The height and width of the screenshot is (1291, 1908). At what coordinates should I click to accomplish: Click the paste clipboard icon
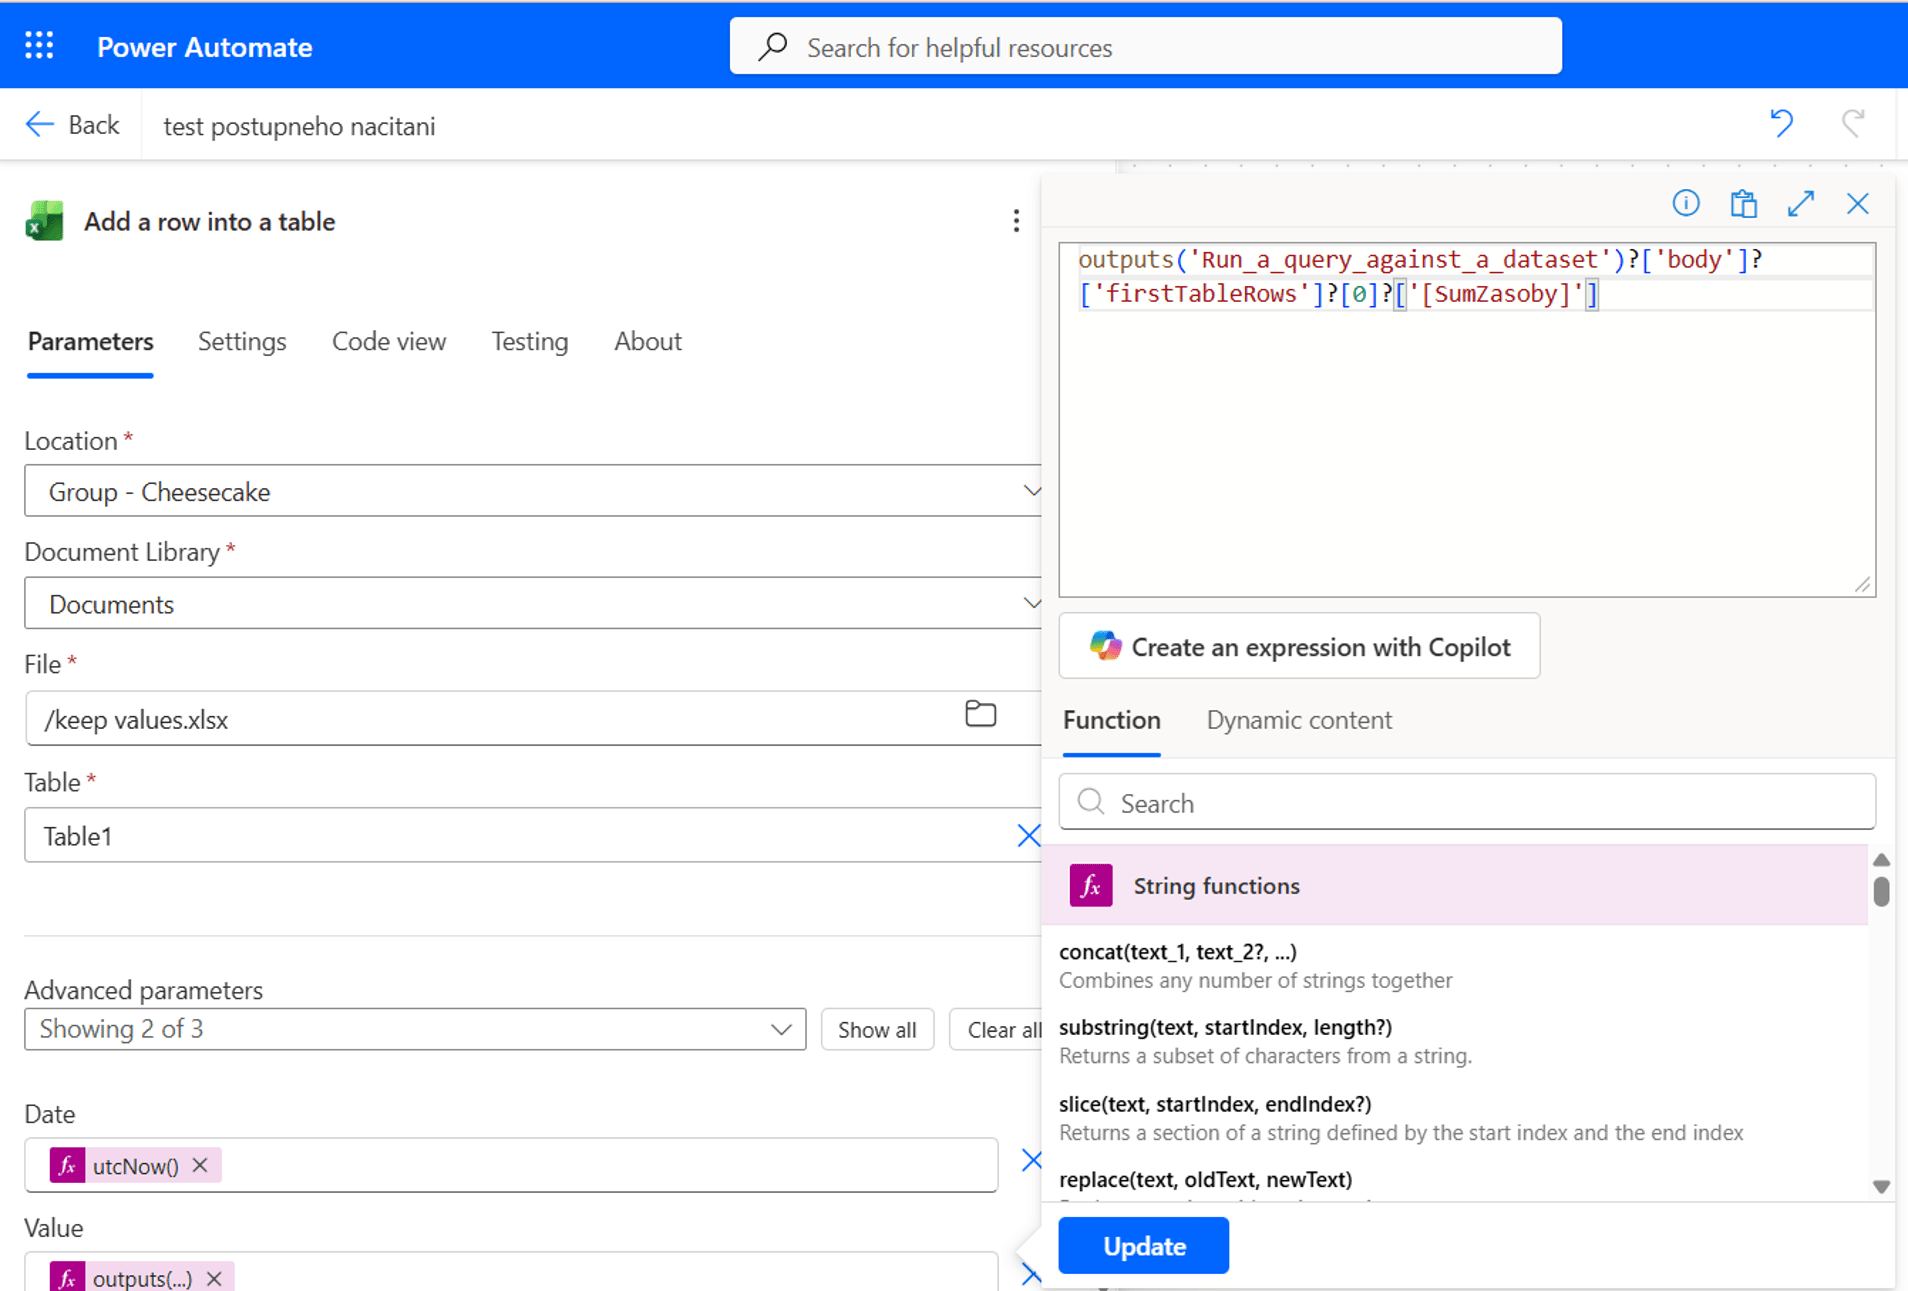coord(1743,204)
